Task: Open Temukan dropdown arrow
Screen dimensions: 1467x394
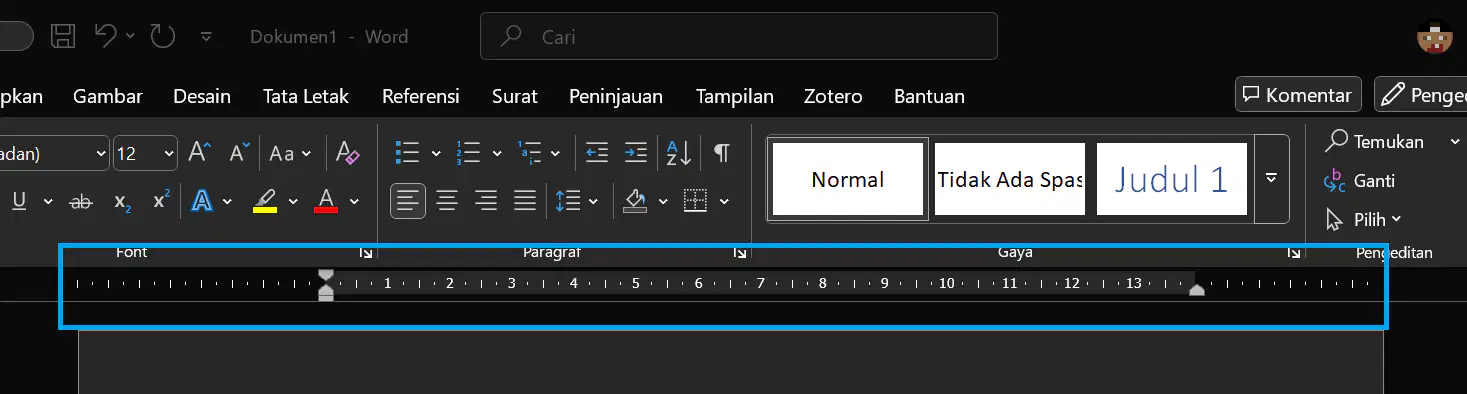Action: (1455, 142)
